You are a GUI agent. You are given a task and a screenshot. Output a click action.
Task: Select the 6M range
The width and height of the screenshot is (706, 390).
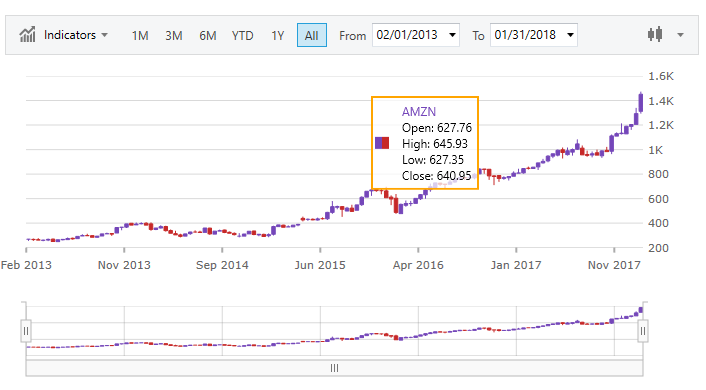click(x=208, y=36)
